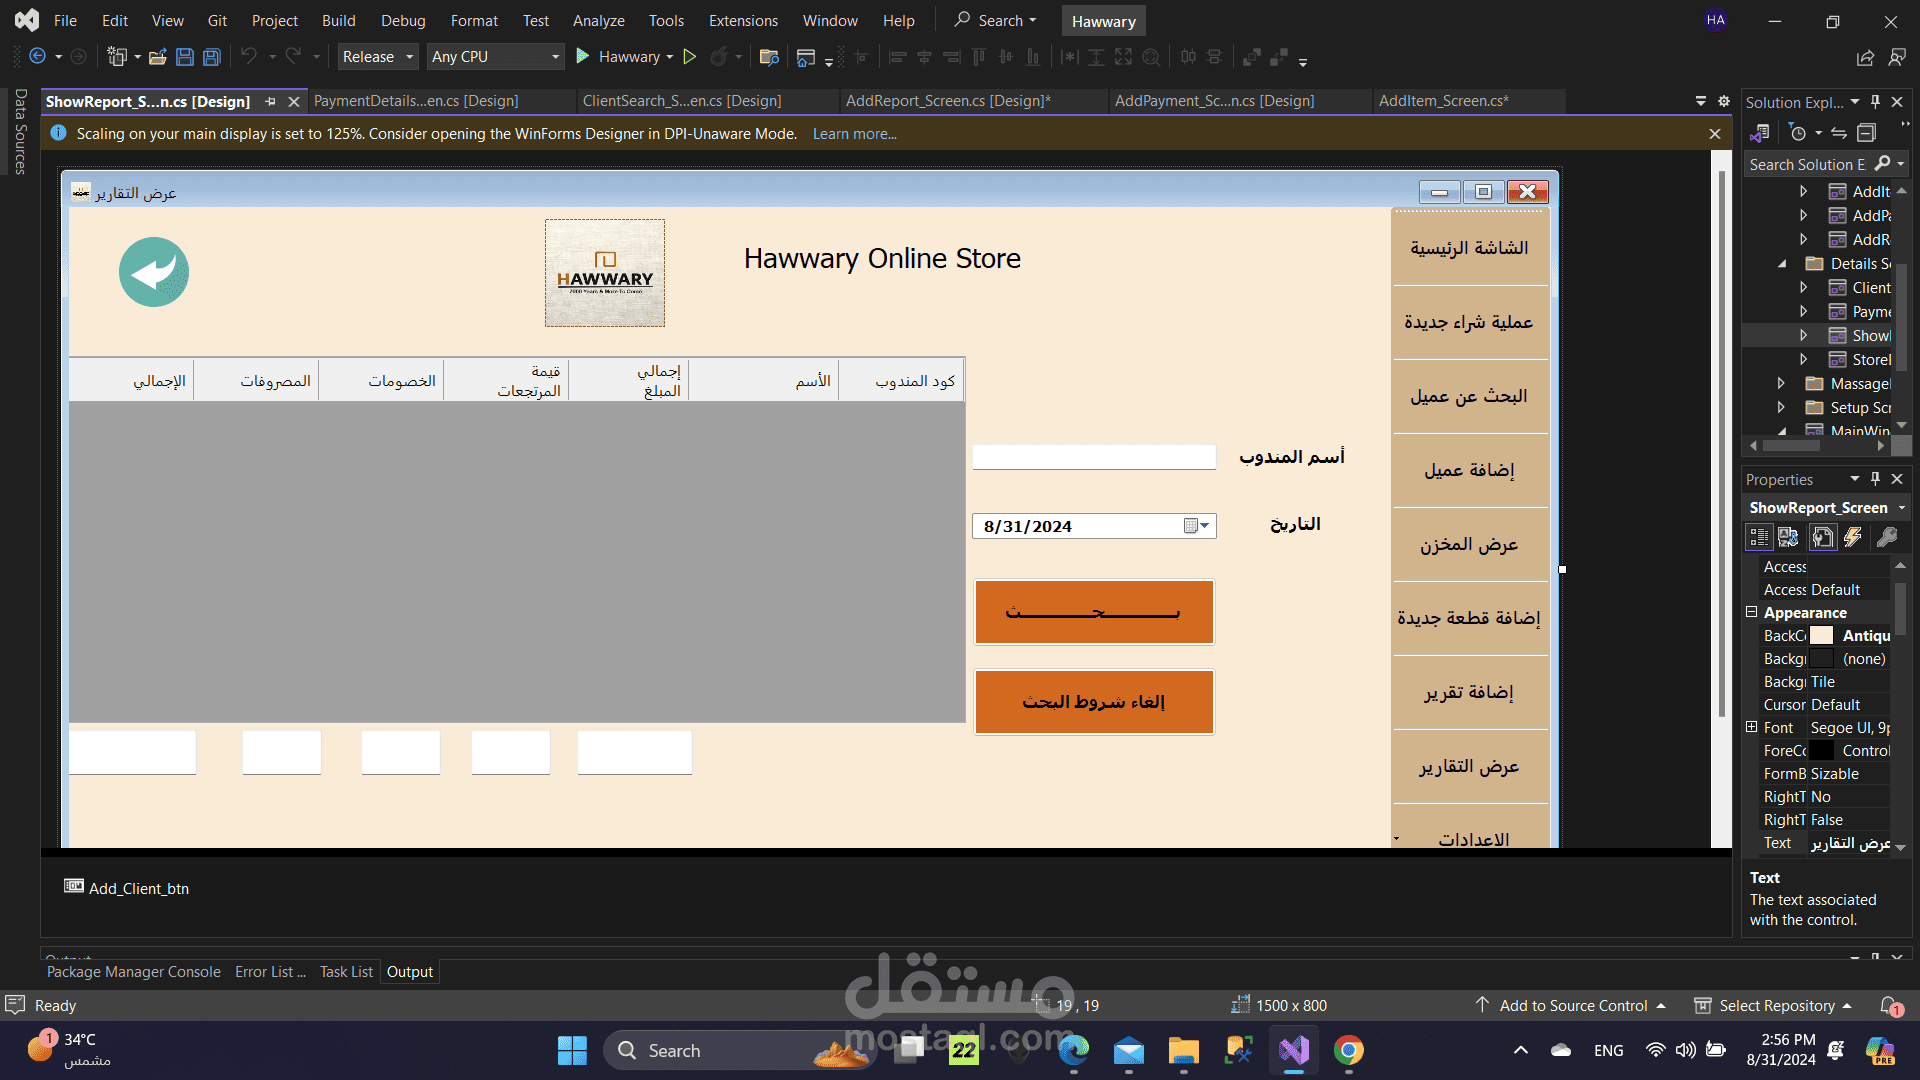
Task: Toggle auto-hide pin on the Properties panel
Action: coord(1876,479)
